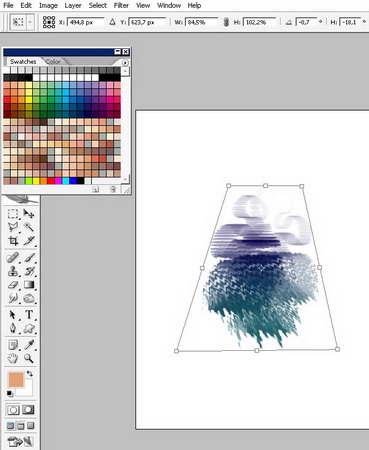Open the Window menu

pyautogui.click(x=169, y=5)
